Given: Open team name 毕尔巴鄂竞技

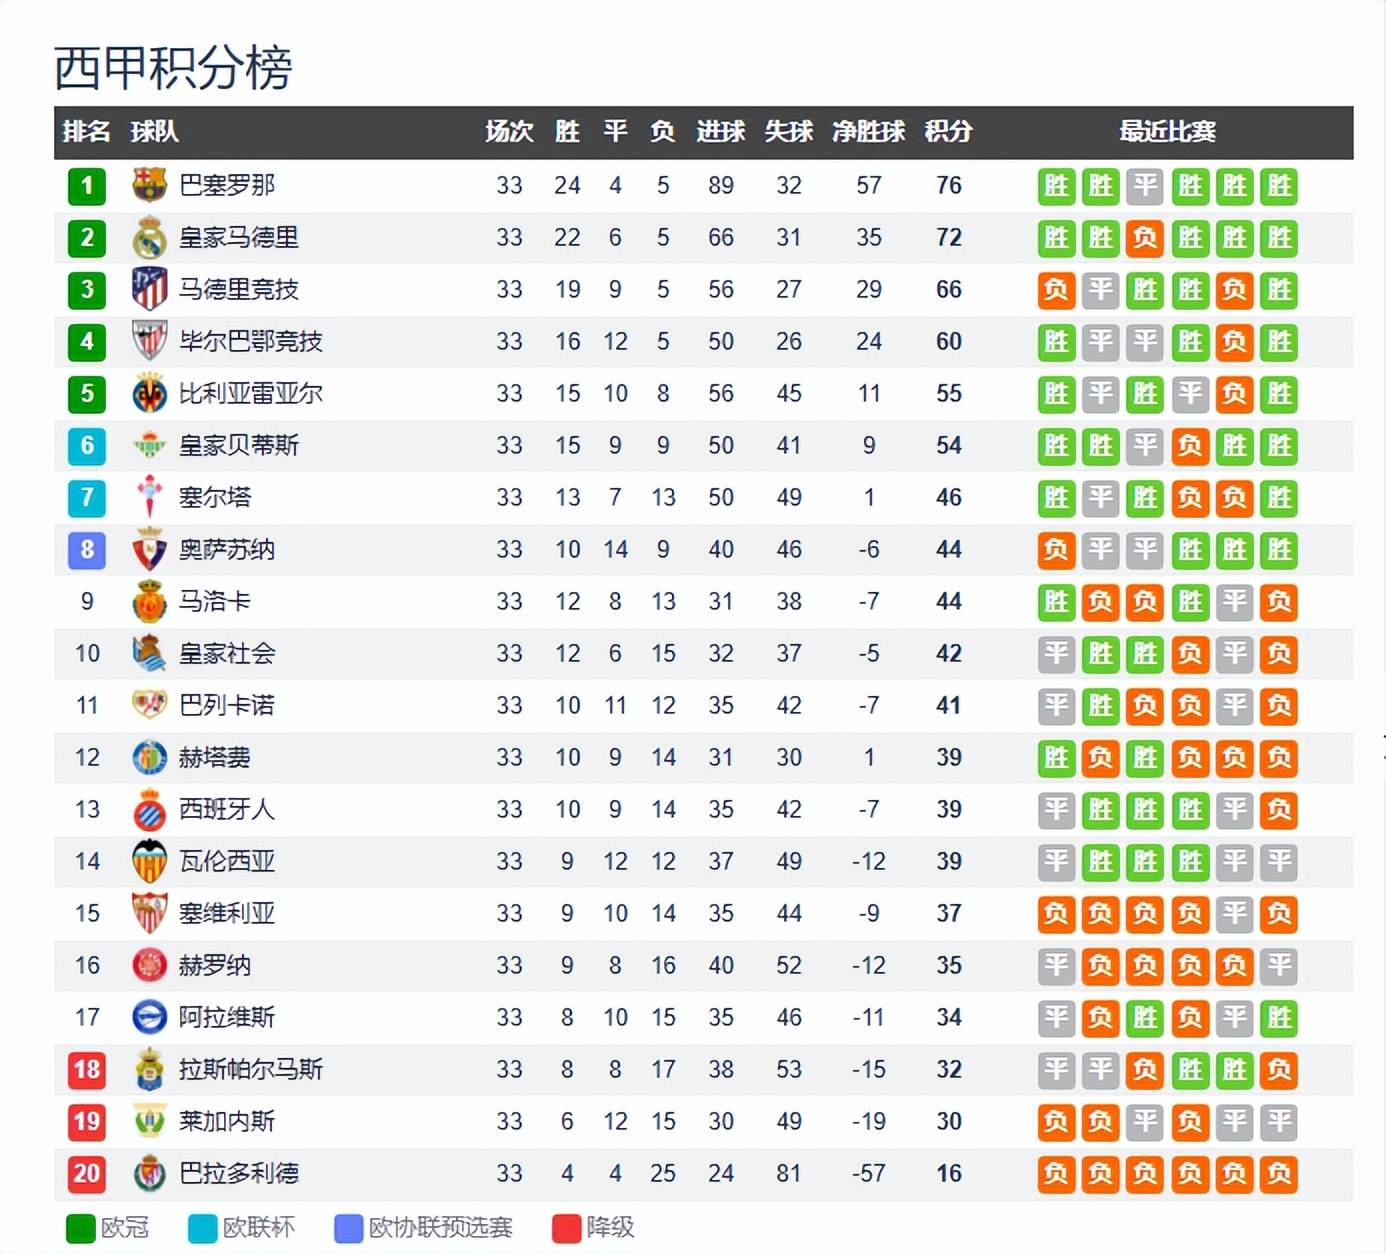Looking at the screenshot, I should click(250, 342).
